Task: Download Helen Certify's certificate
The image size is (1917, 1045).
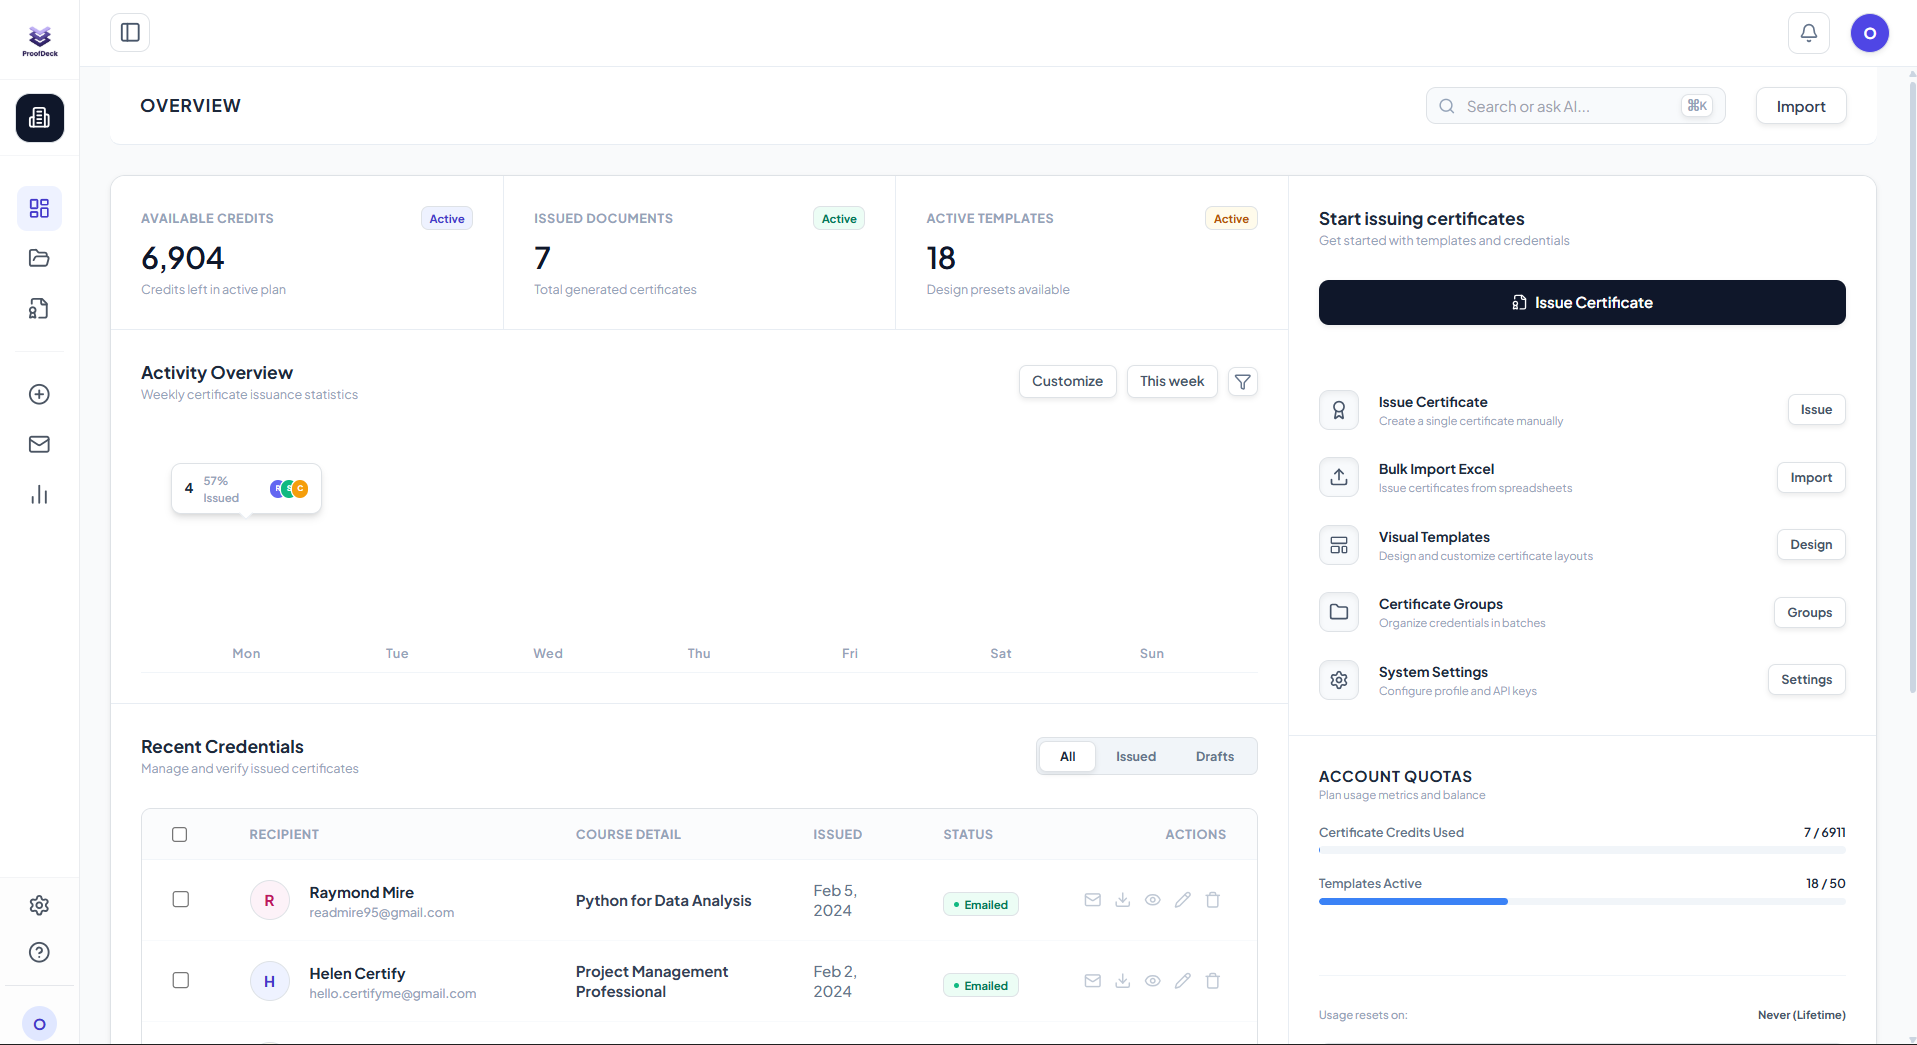Action: click(1123, 981)
